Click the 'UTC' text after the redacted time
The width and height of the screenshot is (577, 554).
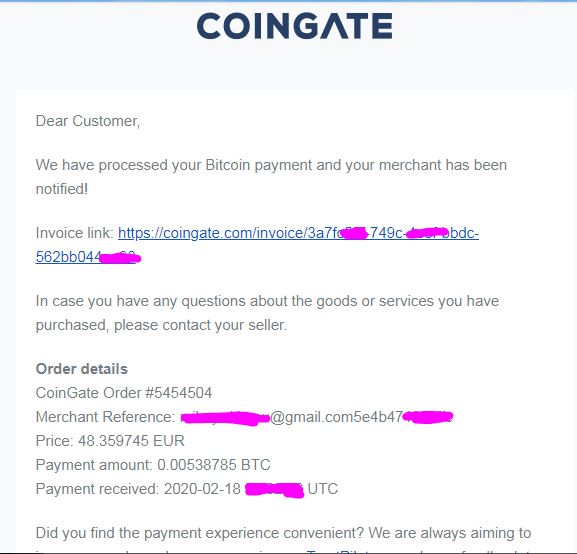[323, 489]
